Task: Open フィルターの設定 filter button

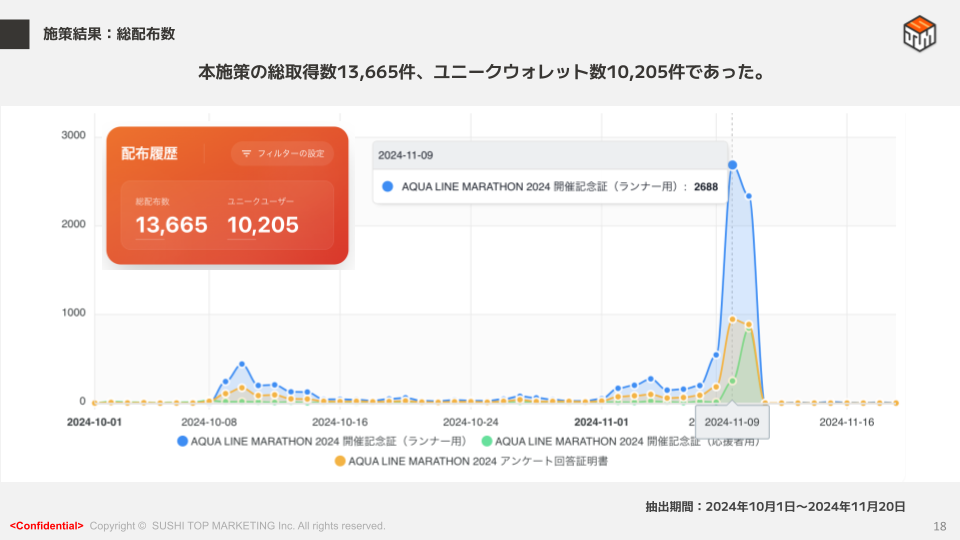Action: (282, 154)
